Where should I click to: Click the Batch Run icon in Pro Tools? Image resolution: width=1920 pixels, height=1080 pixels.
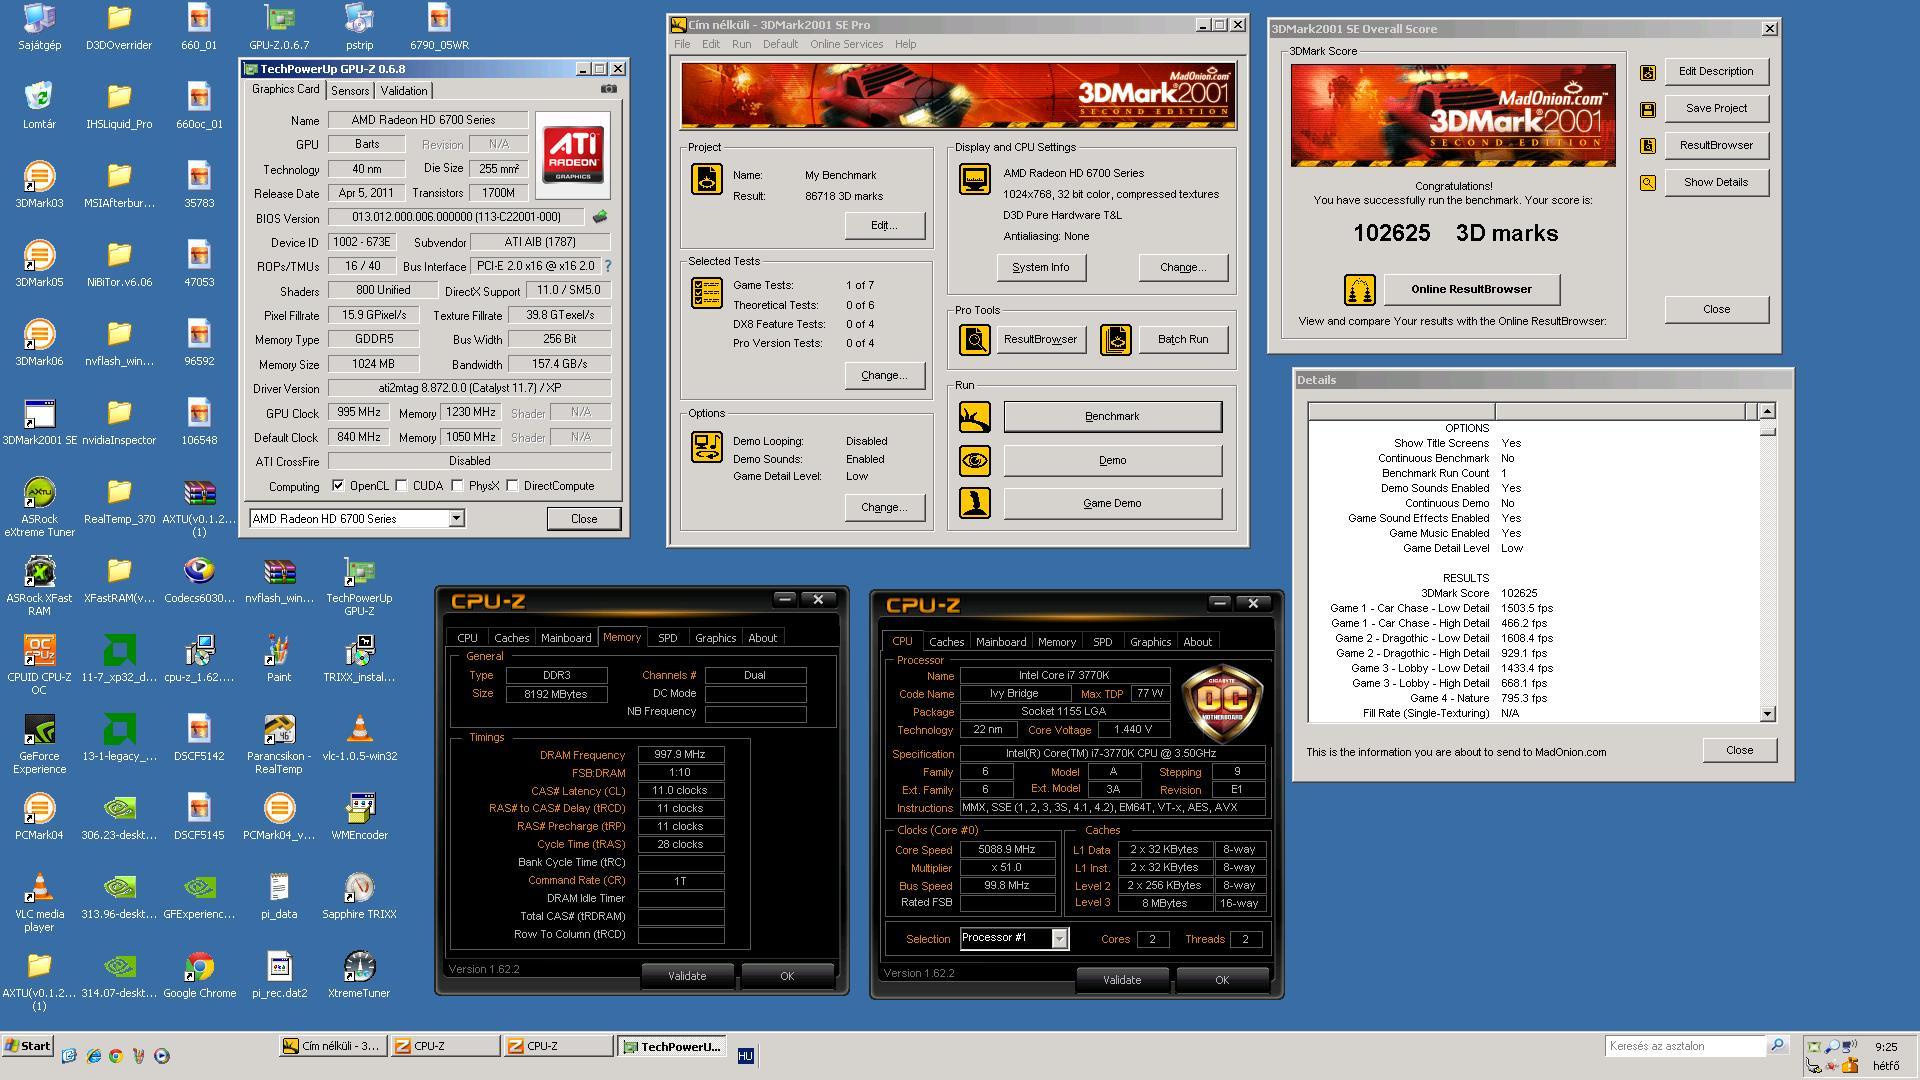coord(1116,340)
